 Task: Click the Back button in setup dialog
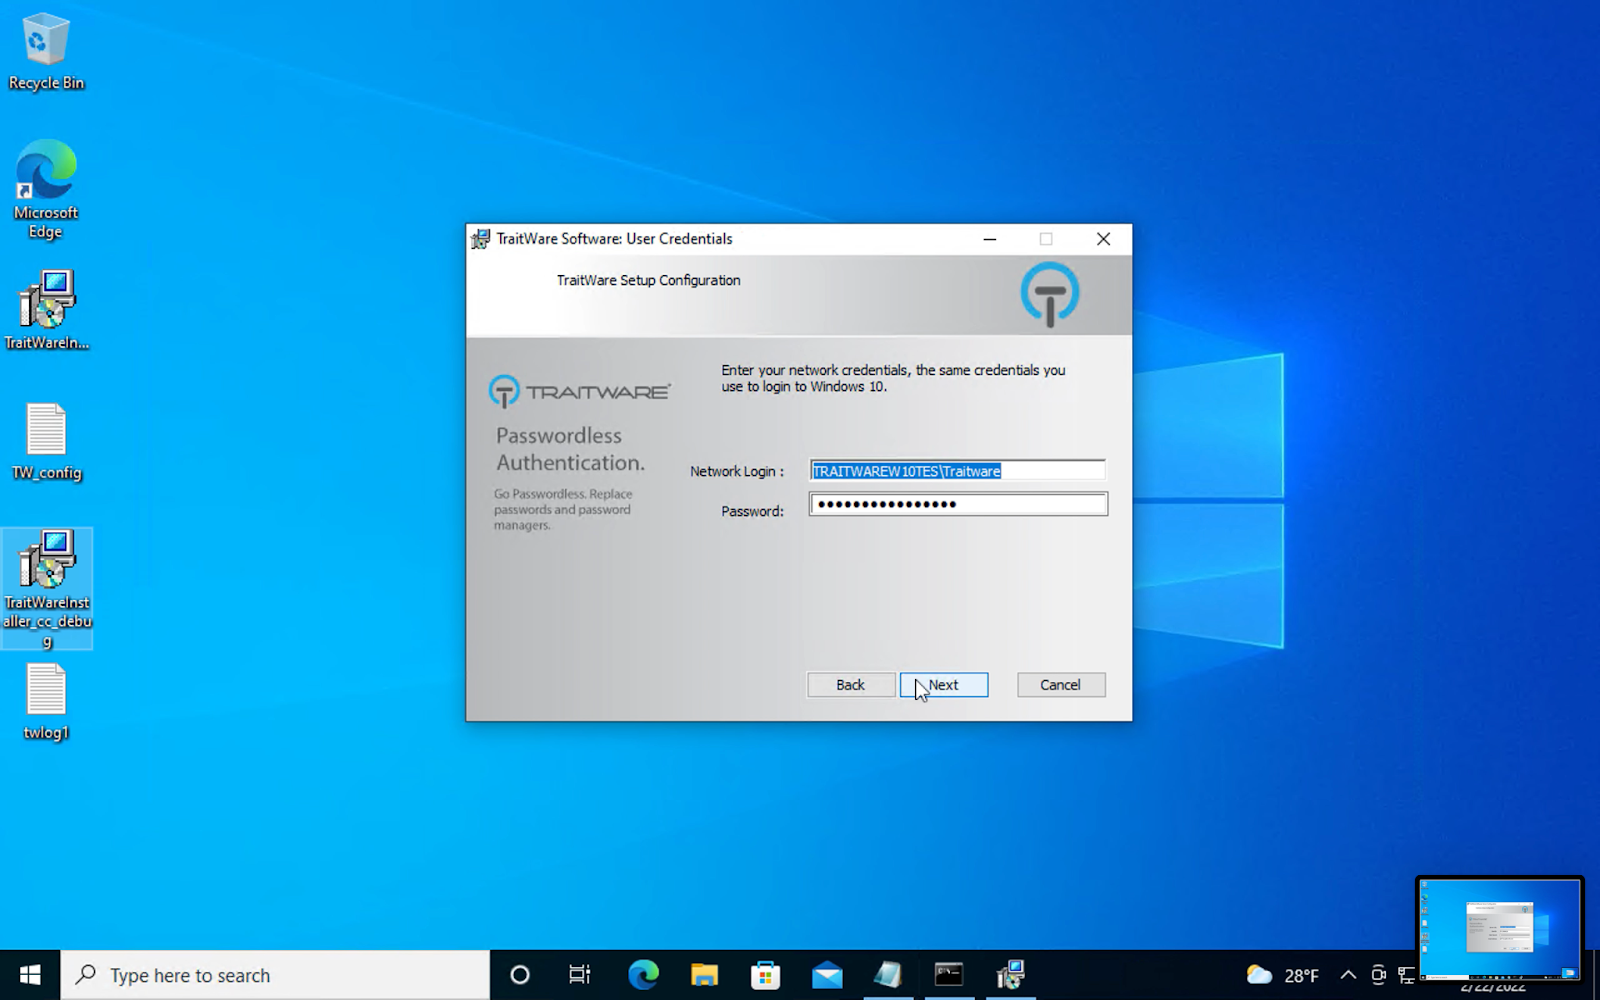tap(851, 685)
